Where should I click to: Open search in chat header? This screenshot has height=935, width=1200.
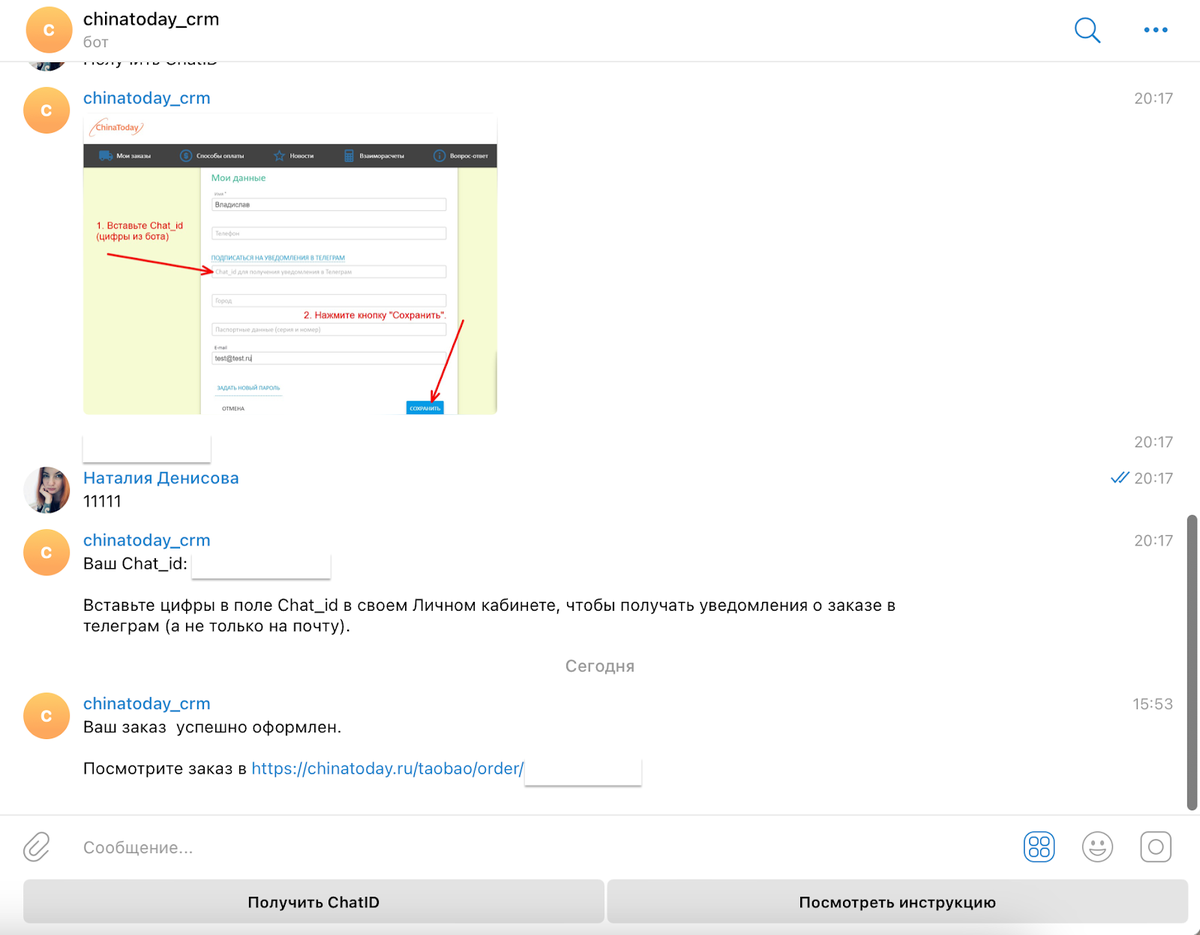[1087, 30]
